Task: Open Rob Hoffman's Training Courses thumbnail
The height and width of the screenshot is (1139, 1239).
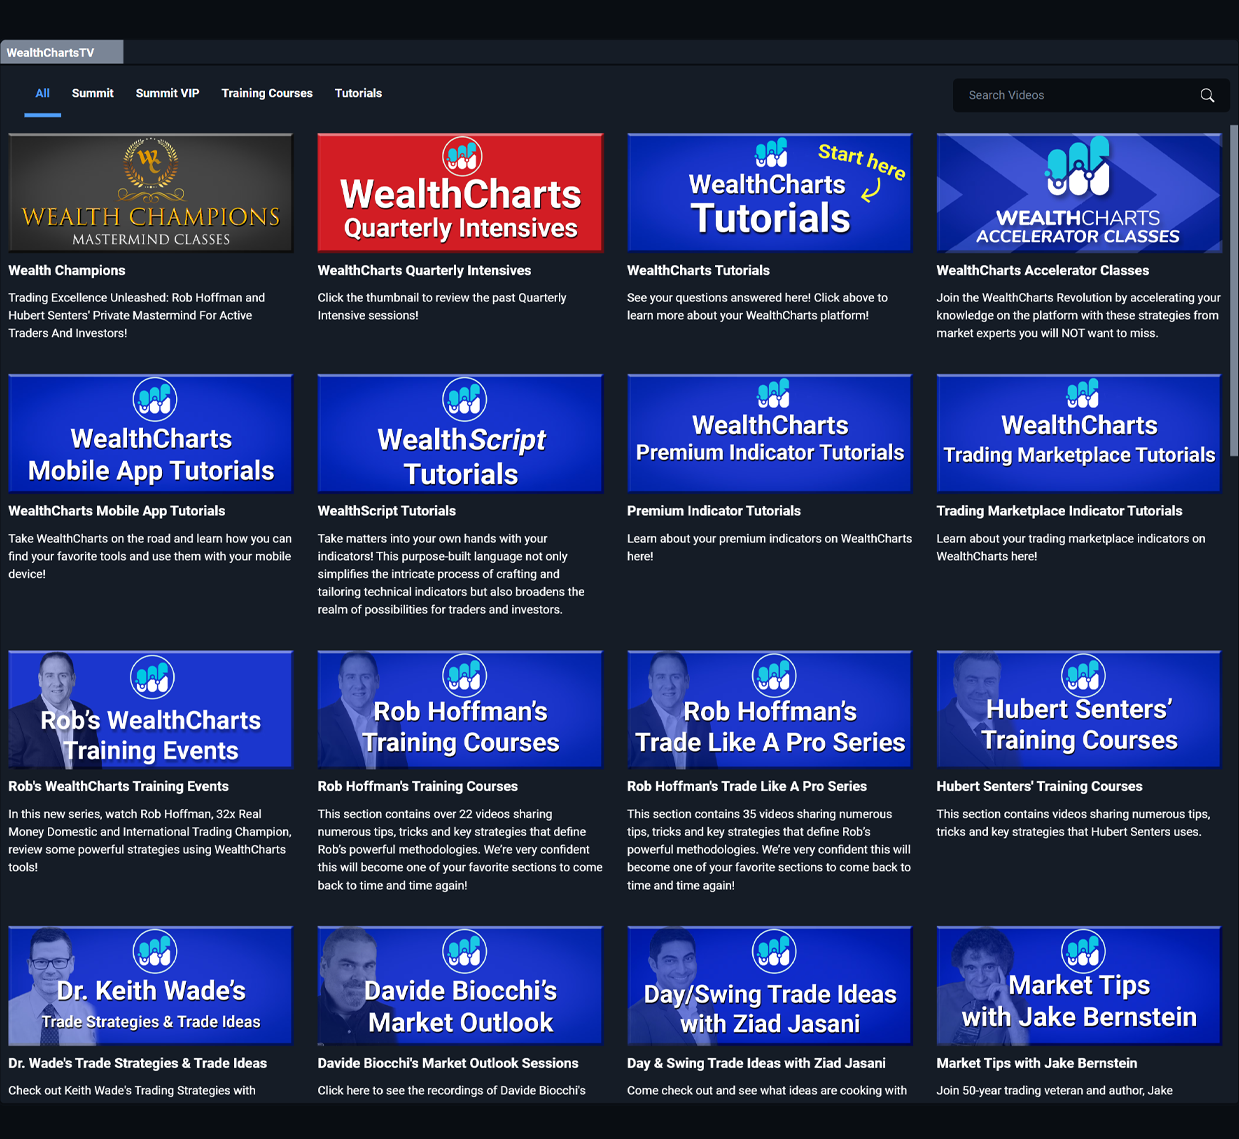Action: coord(460,709)
